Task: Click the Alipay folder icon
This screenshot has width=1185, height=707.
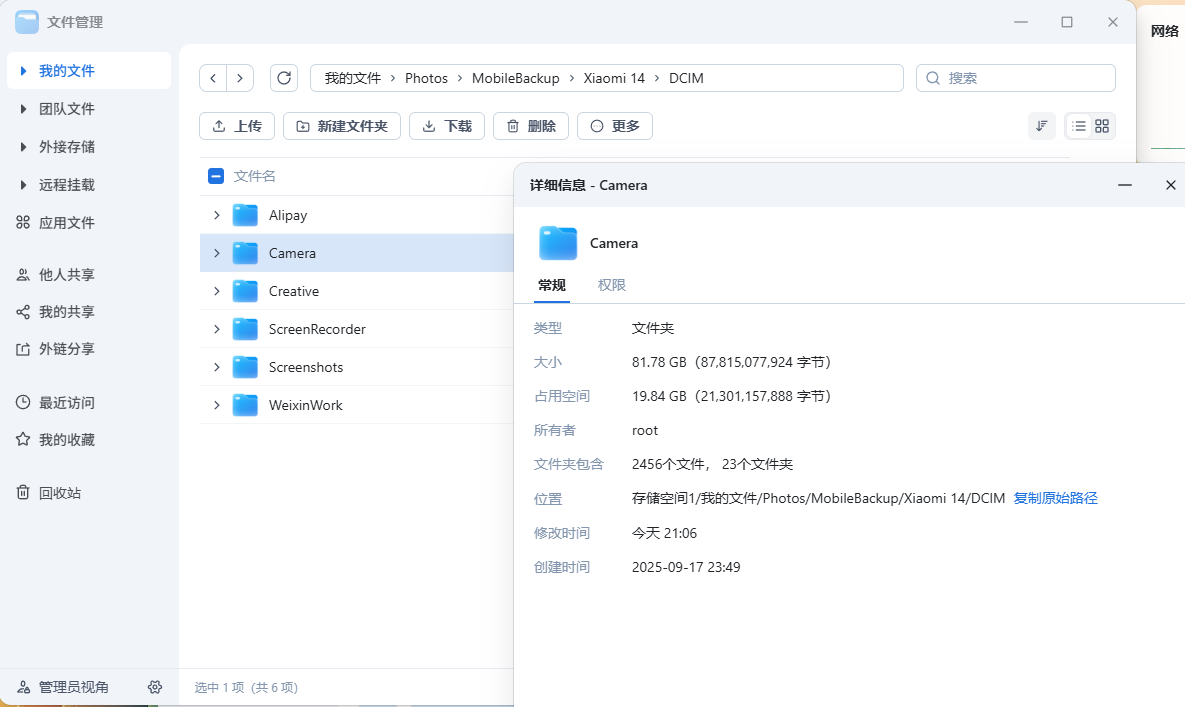Action: pyautogui.click(x=245, y=215)
